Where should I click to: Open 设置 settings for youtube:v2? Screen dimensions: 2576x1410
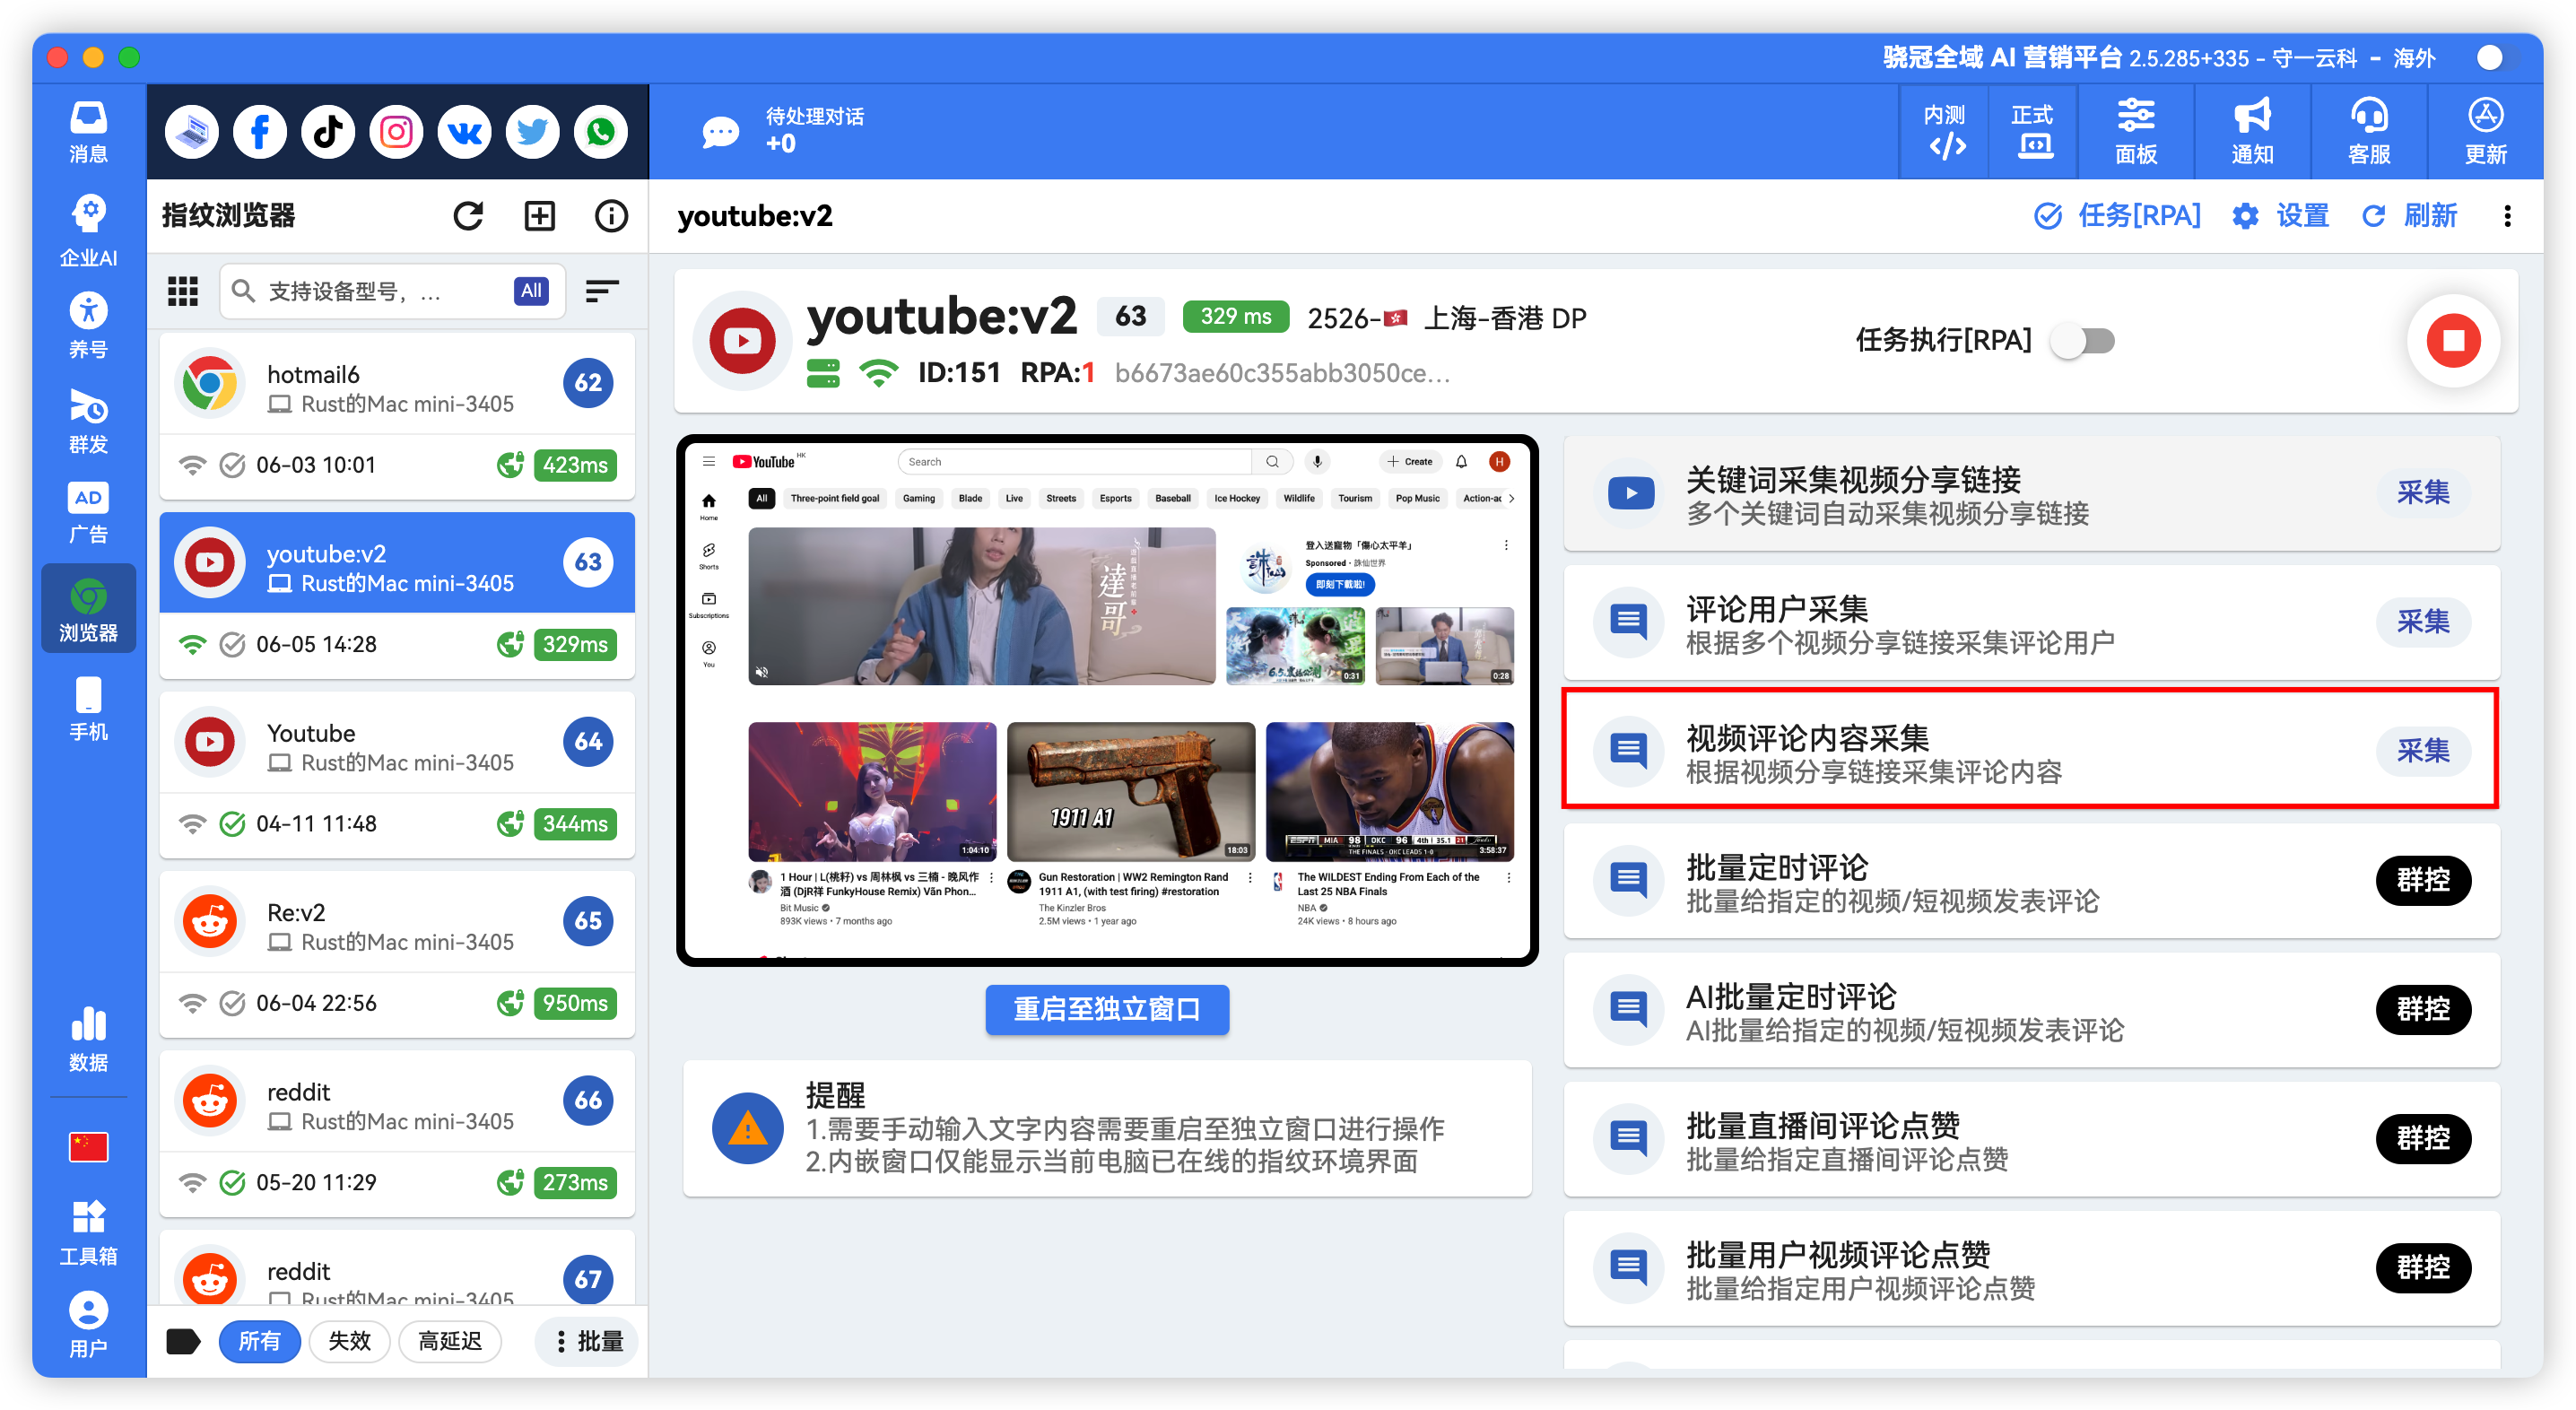pyautogui.click(x=2281, y=216)
